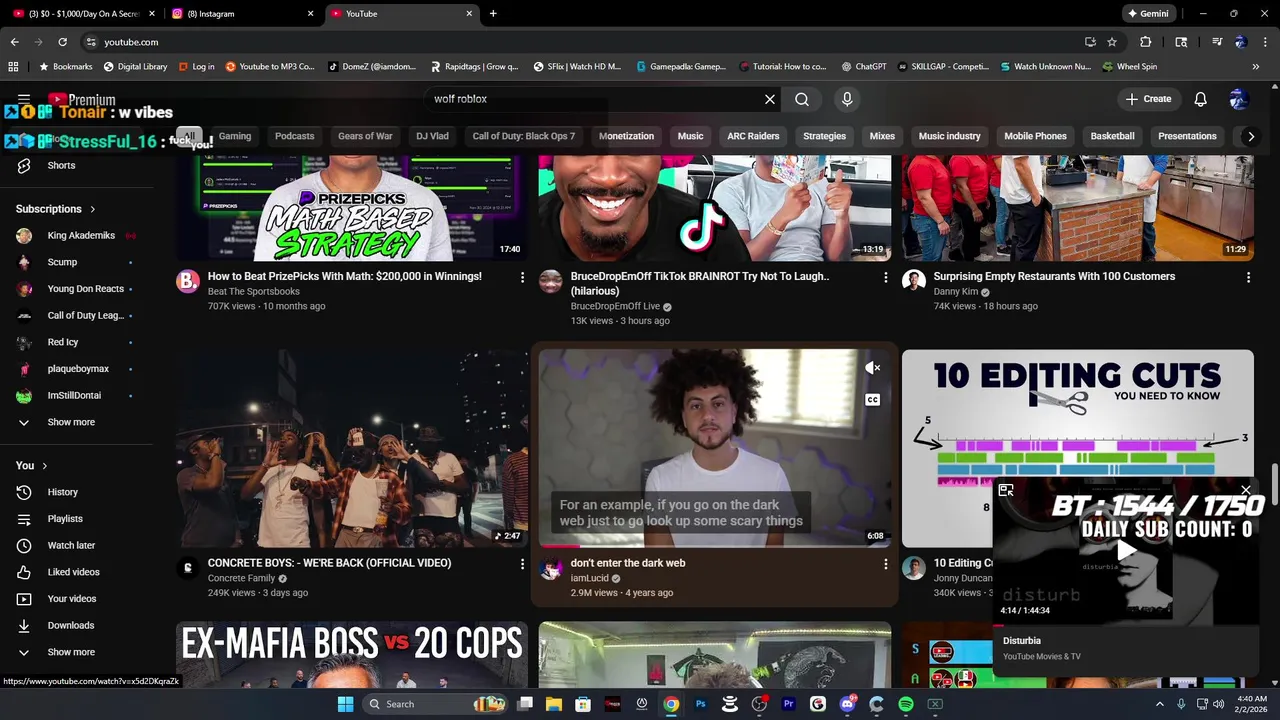This screenshot has height=720, width=1280.
Task: Open the EX-MAFIA BOSS vs 20 COPS thumbnail
Action: [352, 654]
